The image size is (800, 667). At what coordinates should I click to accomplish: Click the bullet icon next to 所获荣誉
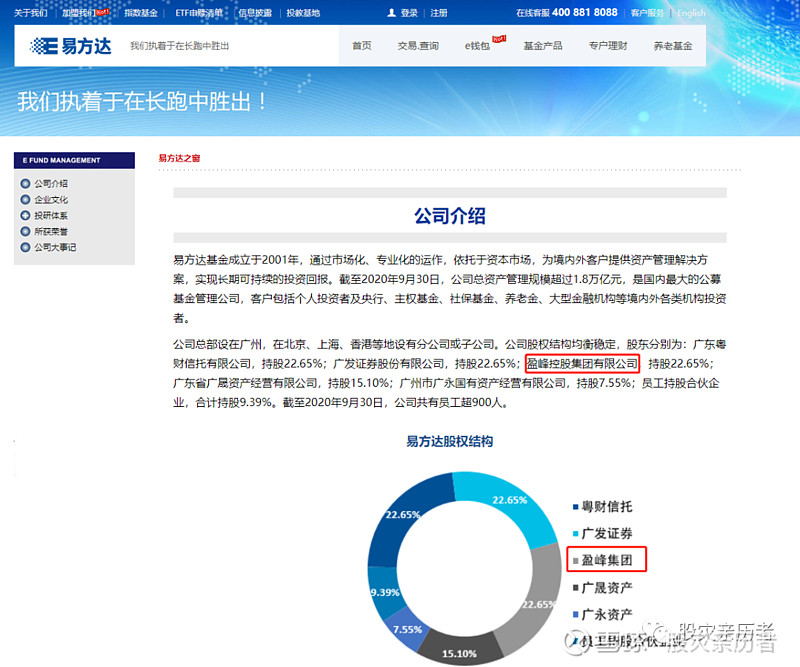click(x=25, y=231)
